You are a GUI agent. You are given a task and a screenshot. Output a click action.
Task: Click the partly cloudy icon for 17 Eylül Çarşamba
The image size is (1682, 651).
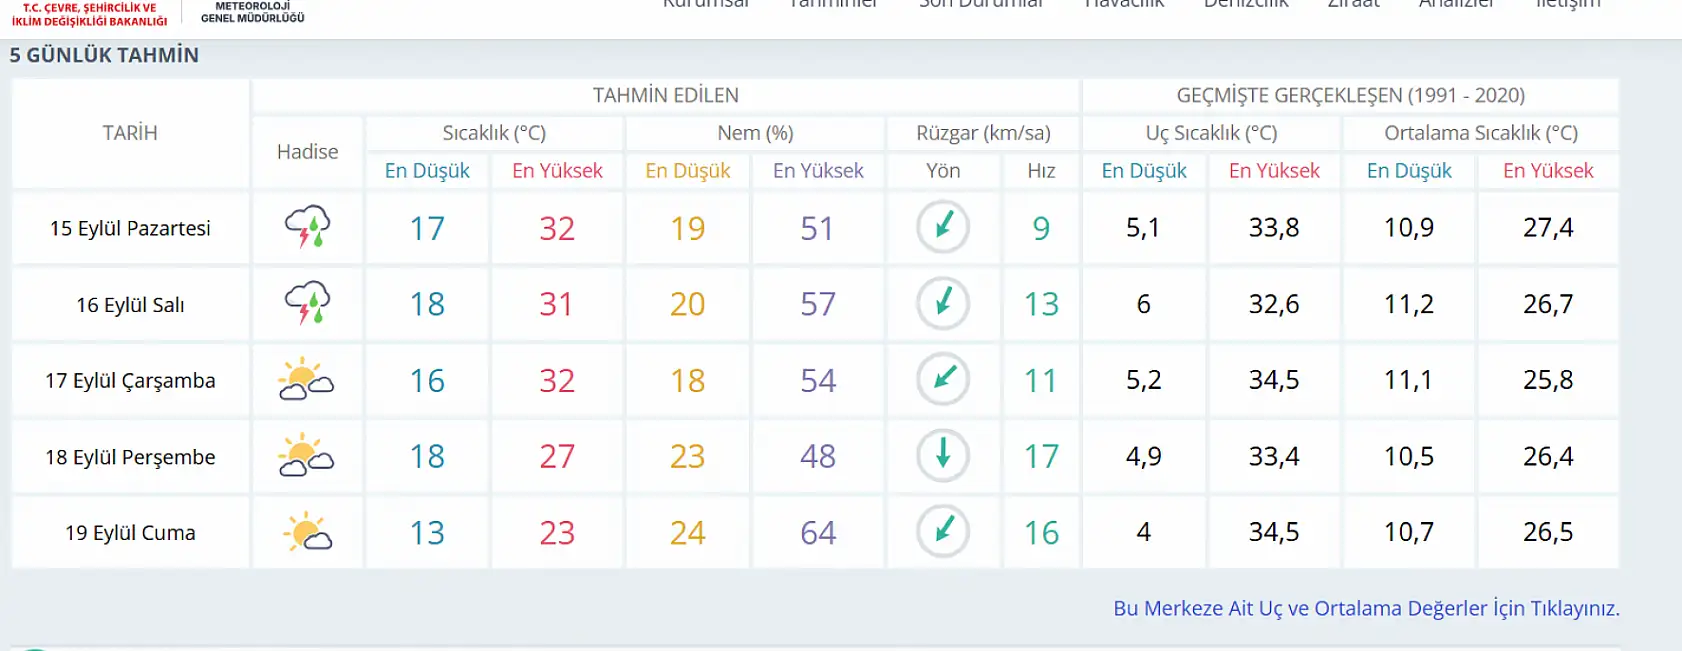(x=307, y=380)
